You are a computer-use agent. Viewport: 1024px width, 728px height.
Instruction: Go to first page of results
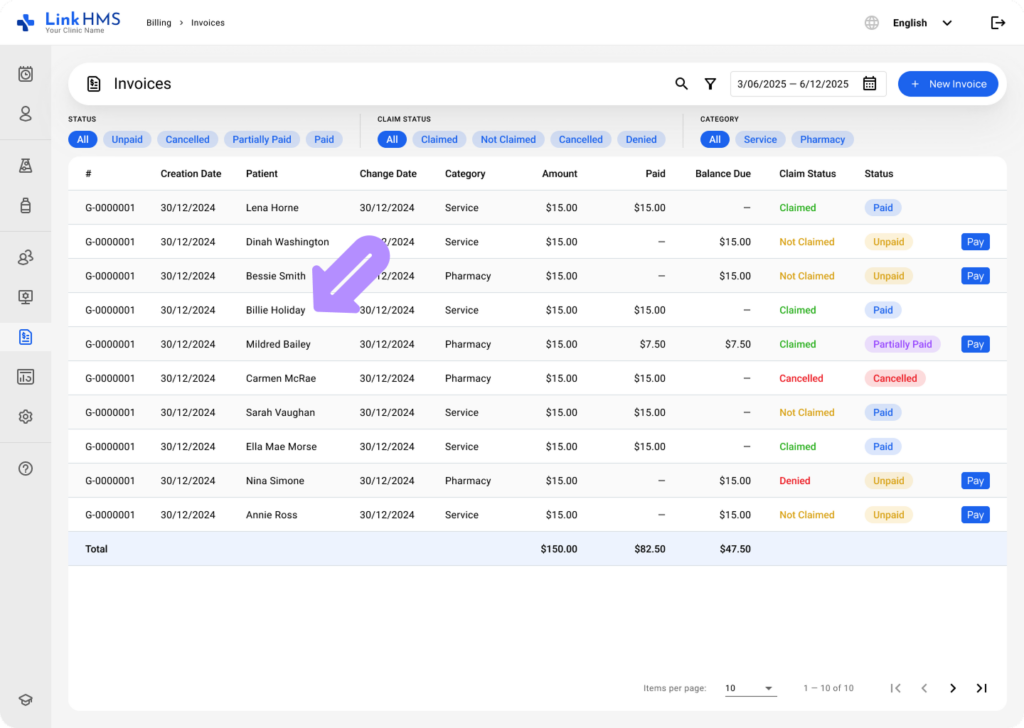[x=895, y=688]
